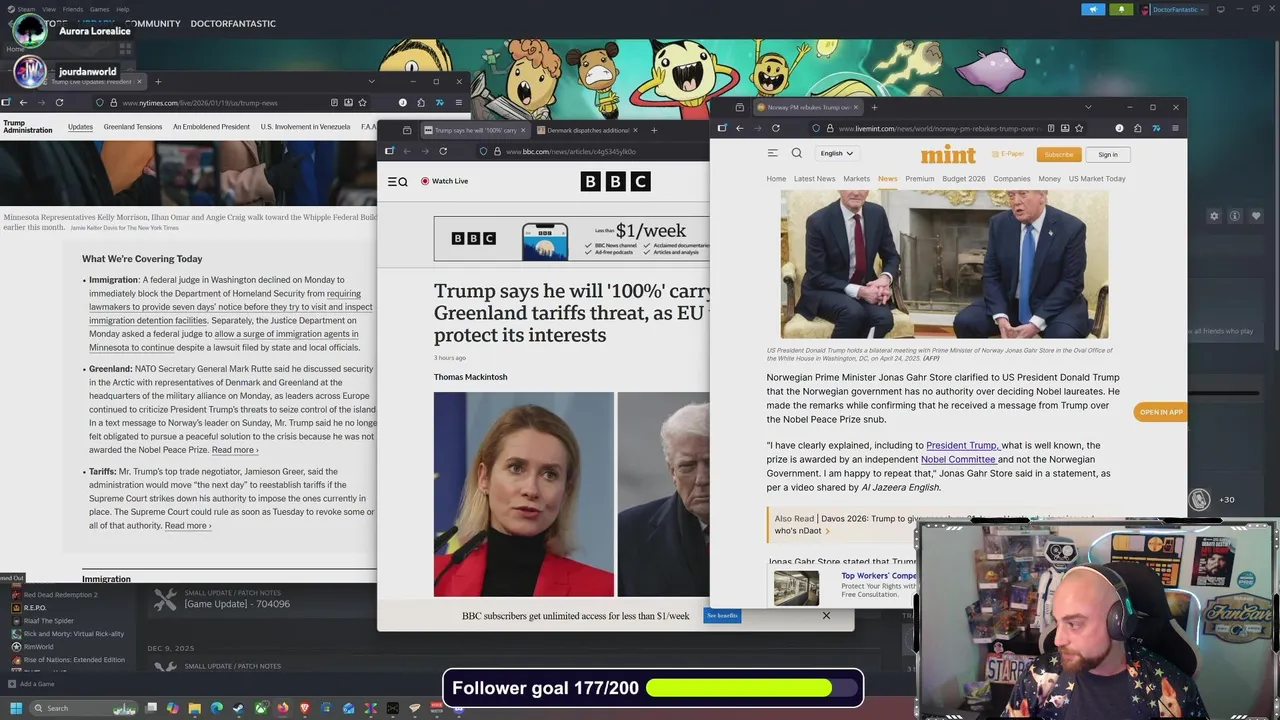The height and width of the screenshot is (720, 1280).
Task: Open DOCTORFANTASTIC profile menu in Steam
Action: point(233,23)
